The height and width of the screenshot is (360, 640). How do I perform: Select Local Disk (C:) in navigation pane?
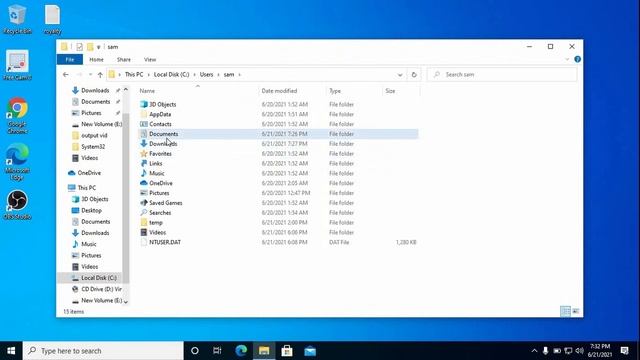[x=99, y=278]
